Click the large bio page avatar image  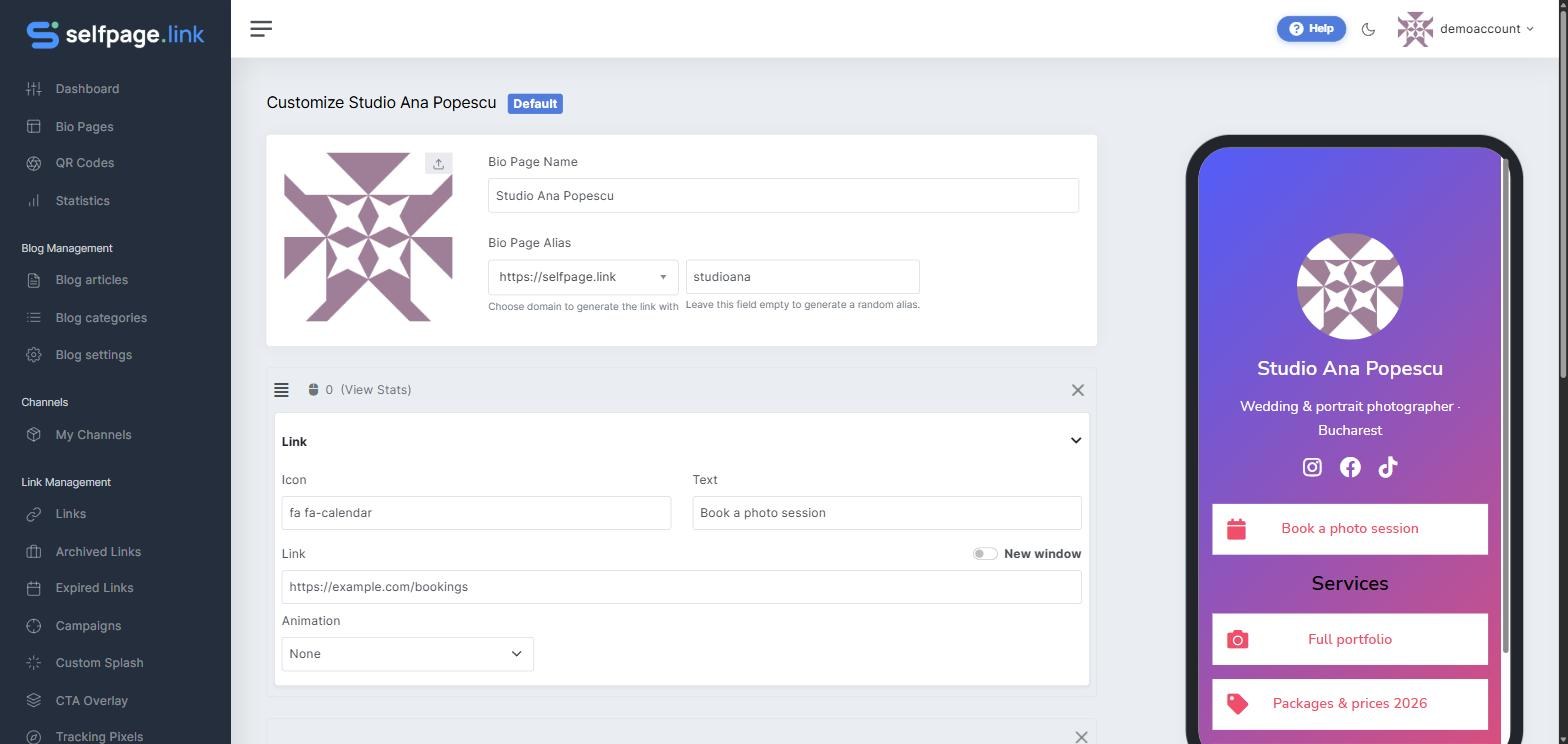368,237
